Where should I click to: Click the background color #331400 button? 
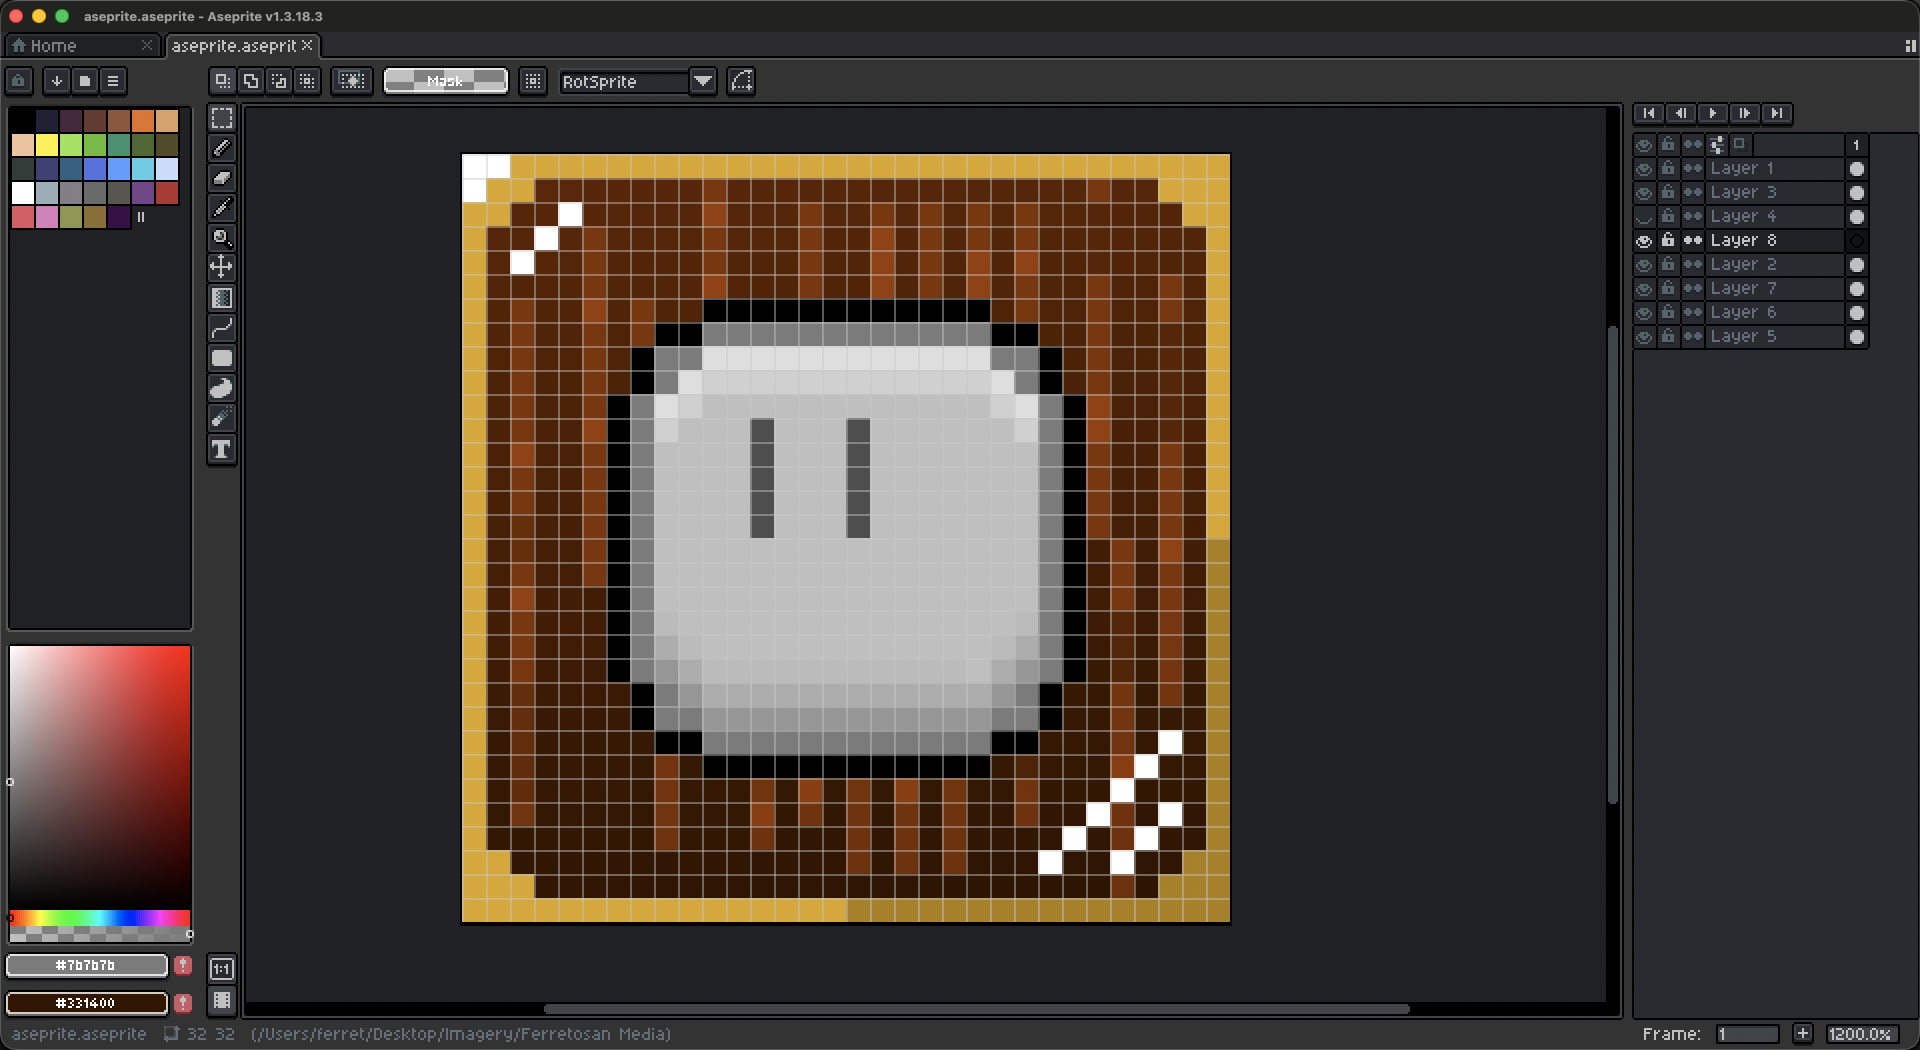click(87, 1002)
